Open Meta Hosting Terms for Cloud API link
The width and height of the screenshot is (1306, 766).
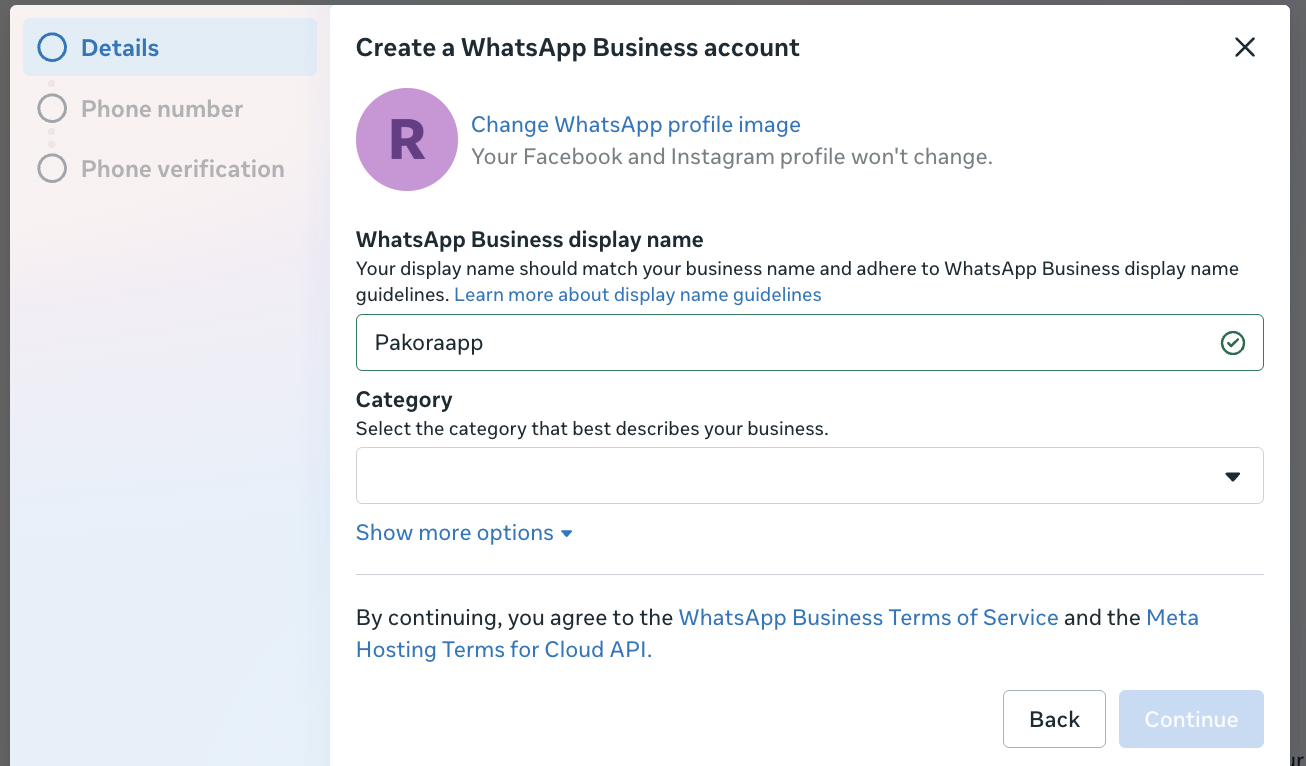click(x=777, y=633)
